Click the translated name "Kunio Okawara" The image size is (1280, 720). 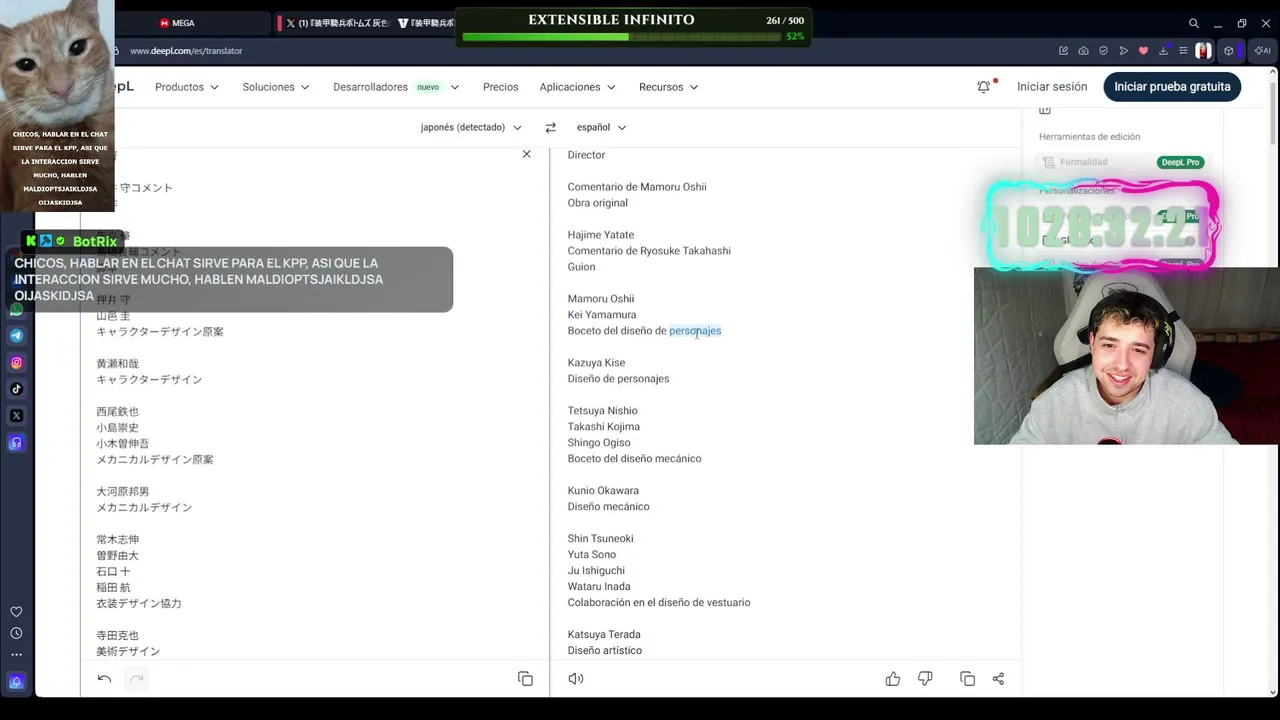(603, 491)
